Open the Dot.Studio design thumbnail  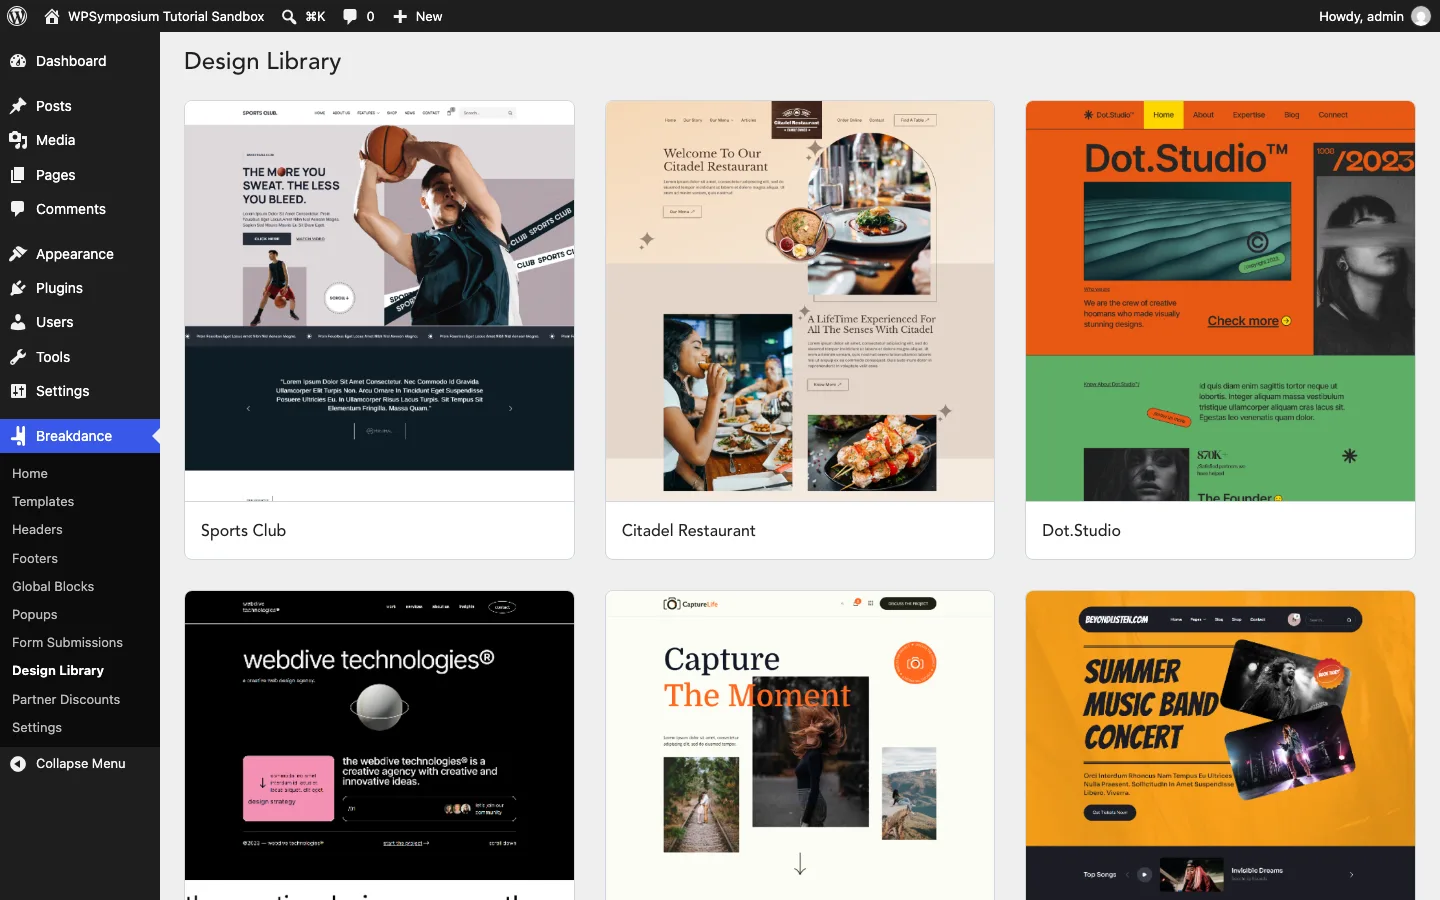point(1220,301)
